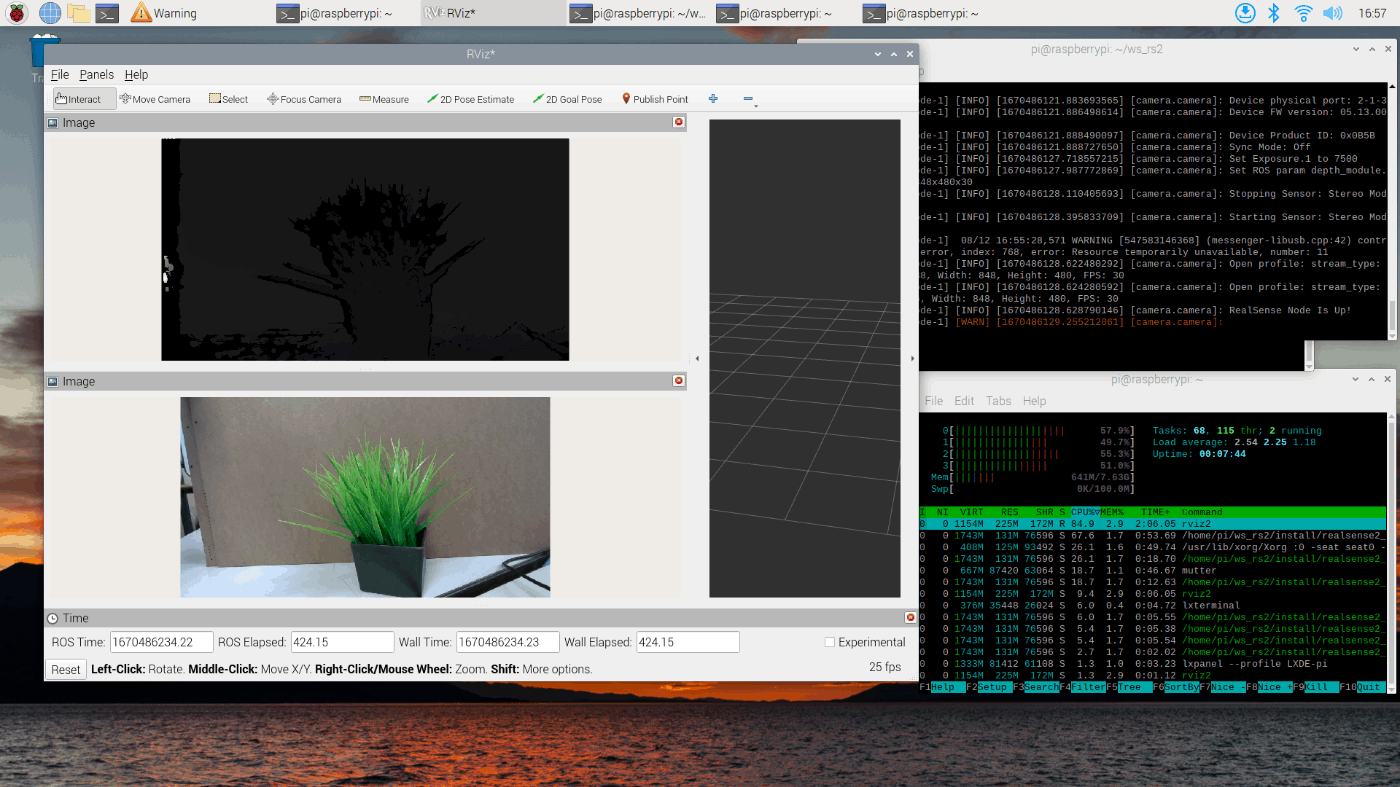Screen dimensions: 1400x787
Task: Select the Interact tool in RViz
Action: [82, 99]
